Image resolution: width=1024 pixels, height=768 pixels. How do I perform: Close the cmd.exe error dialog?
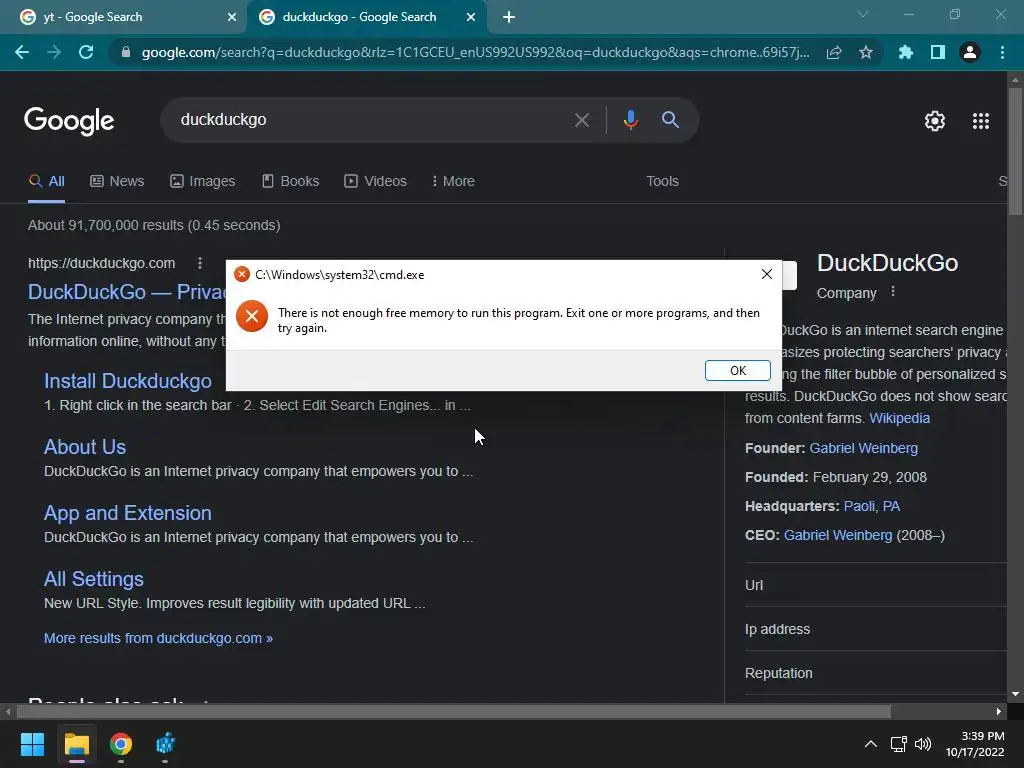tap(767, 274)
